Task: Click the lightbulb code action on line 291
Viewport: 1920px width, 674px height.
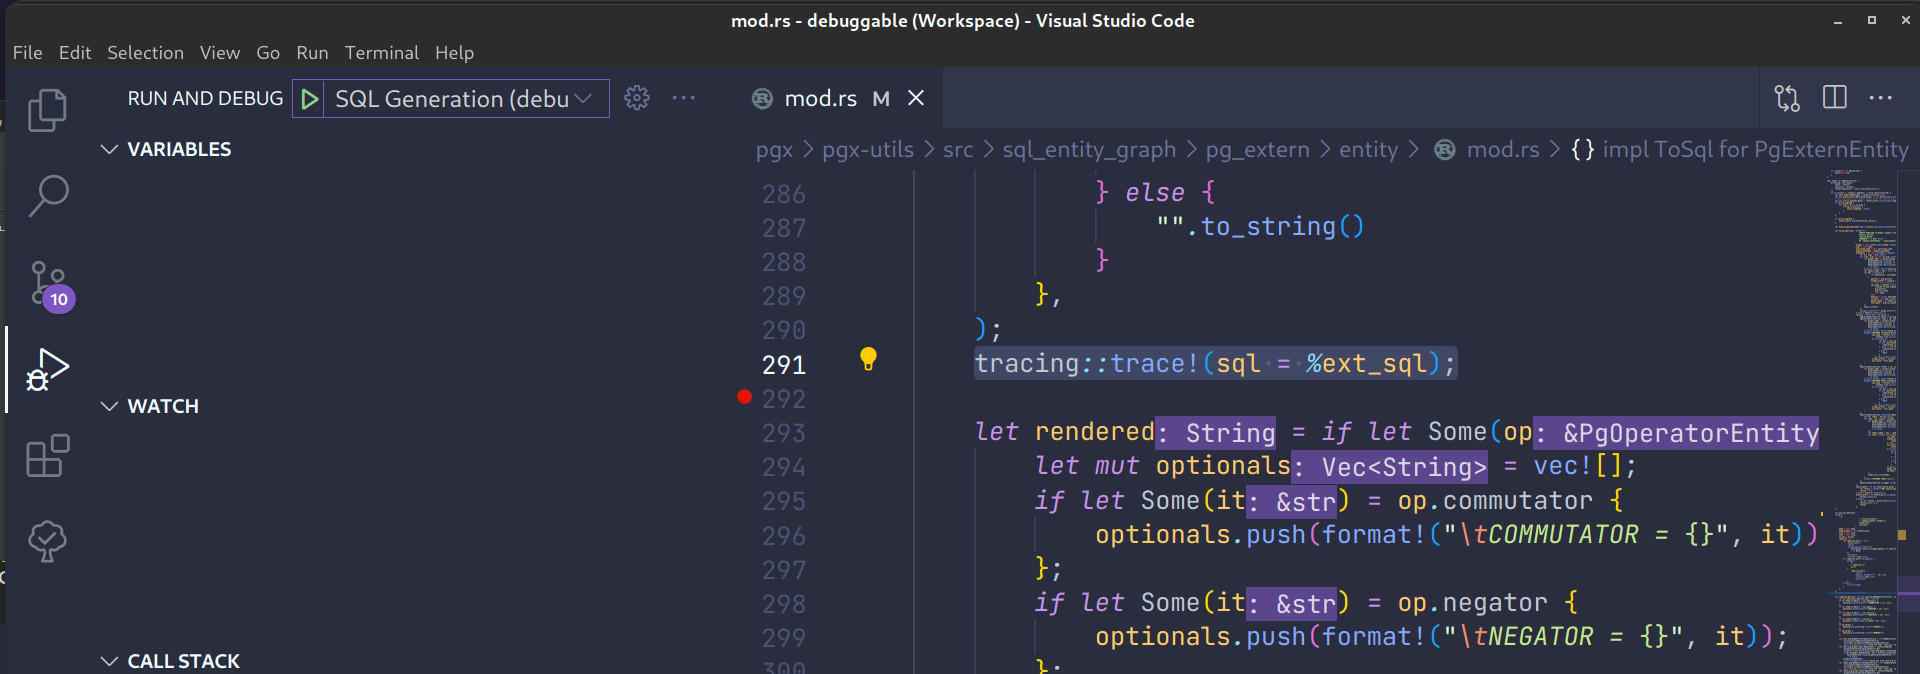Action: [x=868, y=359]
